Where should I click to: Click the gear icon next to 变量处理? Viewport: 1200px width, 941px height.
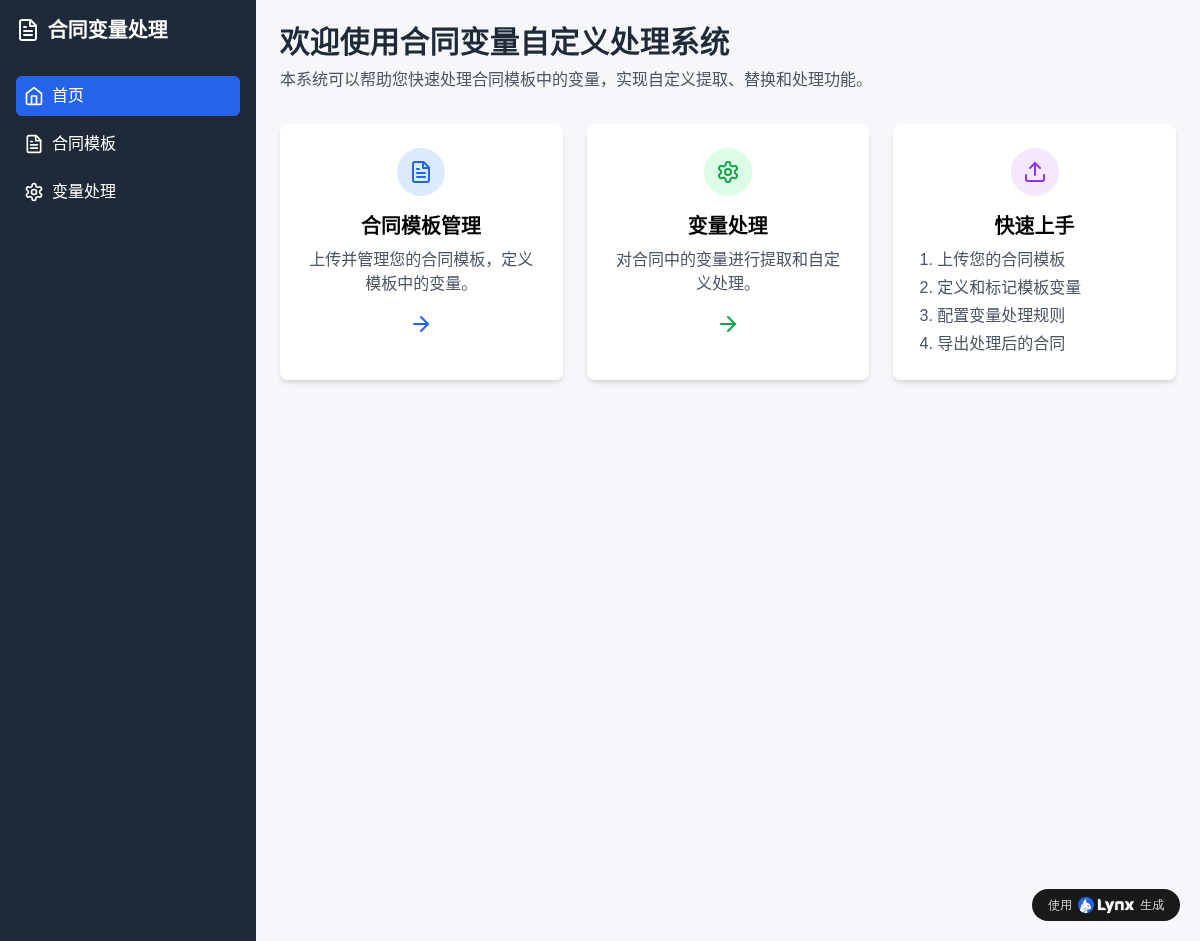click(34, 192)
